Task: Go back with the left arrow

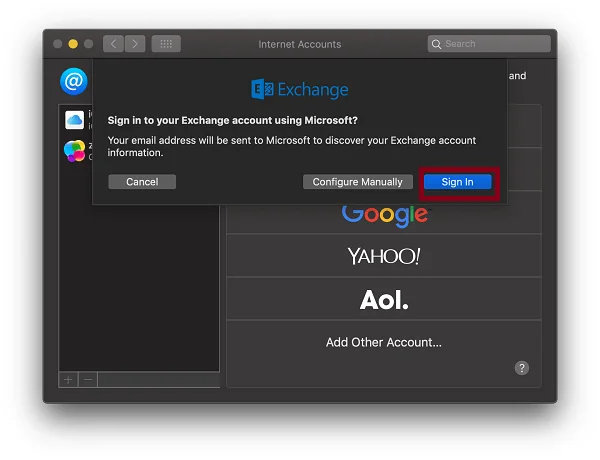Action: 113,44
